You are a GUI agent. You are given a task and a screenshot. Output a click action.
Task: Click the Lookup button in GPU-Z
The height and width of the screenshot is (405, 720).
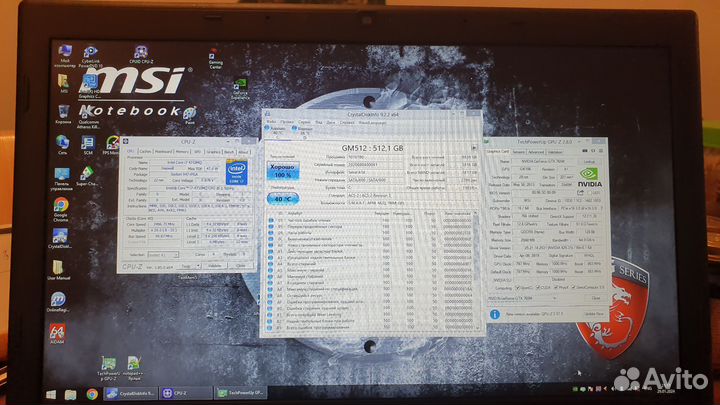(589, 162)
